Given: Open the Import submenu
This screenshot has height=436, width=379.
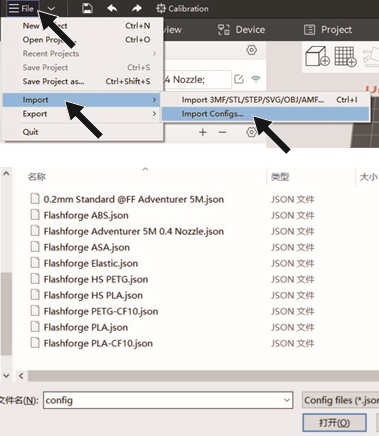Looking at the screenshot, I should coord(81,100).
